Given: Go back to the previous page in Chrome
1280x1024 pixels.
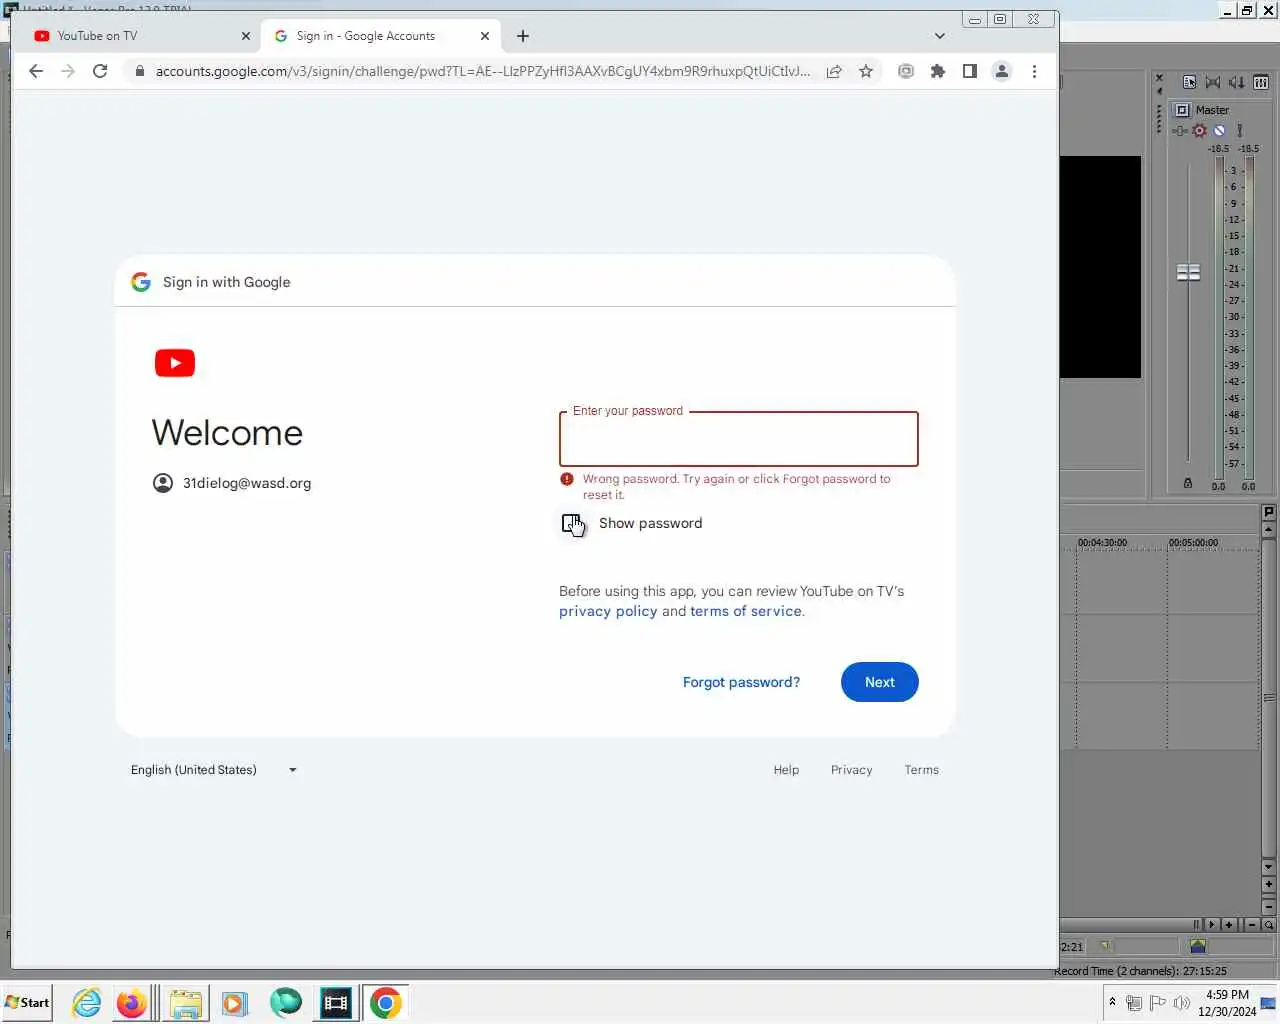Looking at the screenshot, I should 36,71.
